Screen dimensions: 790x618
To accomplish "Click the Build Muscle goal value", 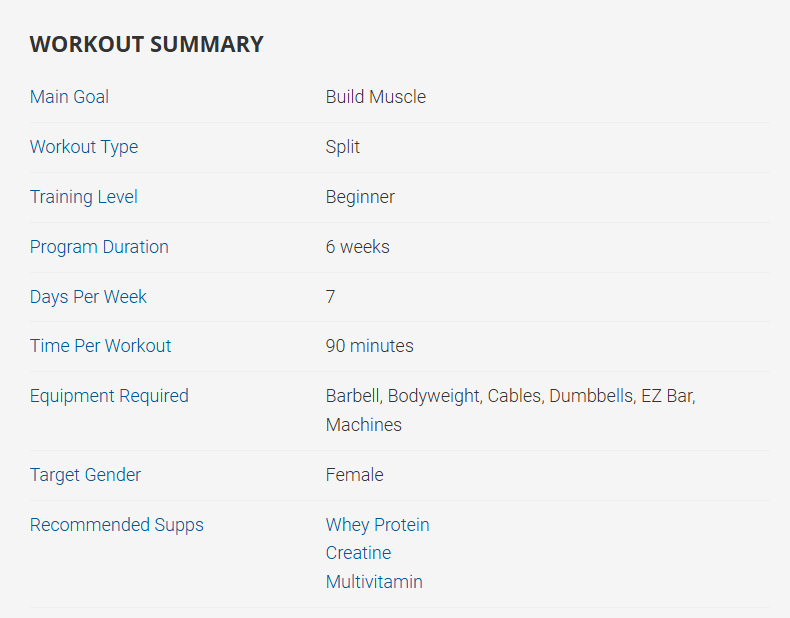I will 375,97.
